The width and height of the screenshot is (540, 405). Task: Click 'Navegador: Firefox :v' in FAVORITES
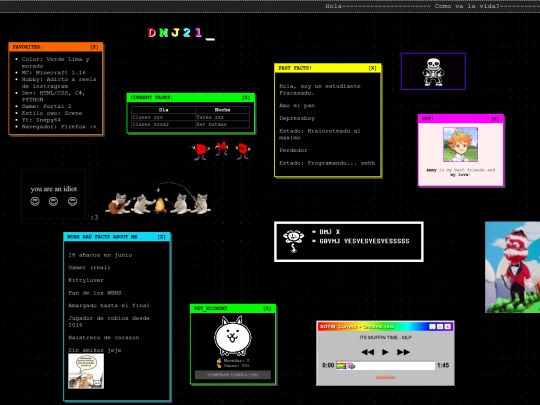click(x=59, y=127)
